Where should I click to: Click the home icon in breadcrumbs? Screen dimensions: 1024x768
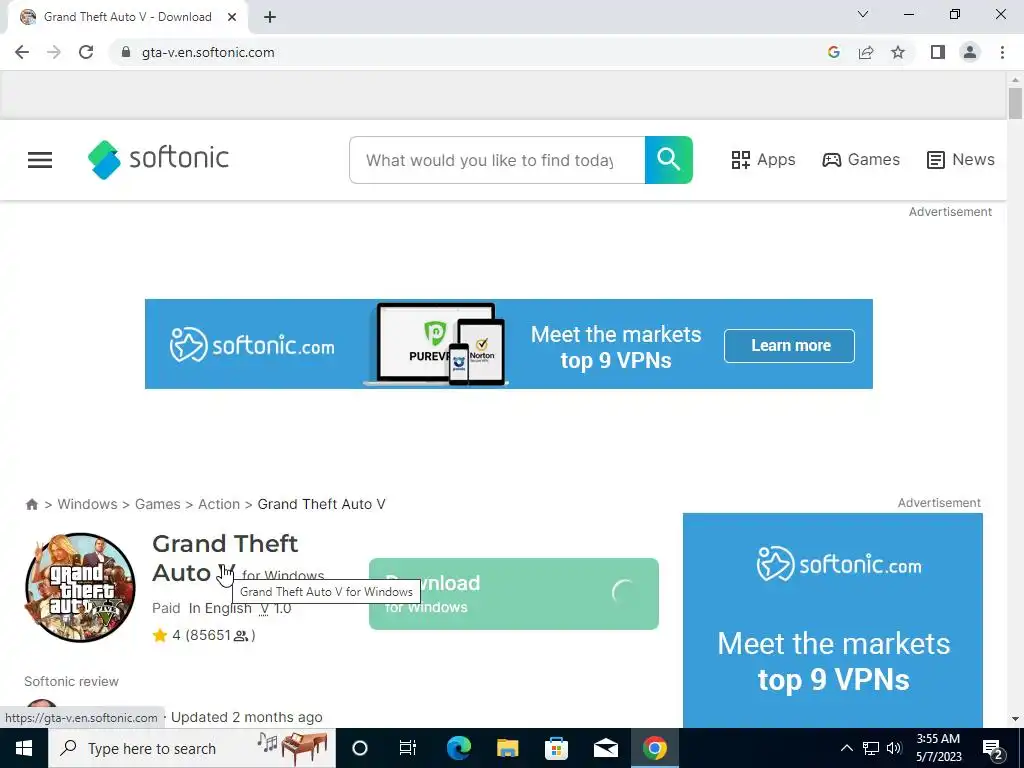coord(31,504)
